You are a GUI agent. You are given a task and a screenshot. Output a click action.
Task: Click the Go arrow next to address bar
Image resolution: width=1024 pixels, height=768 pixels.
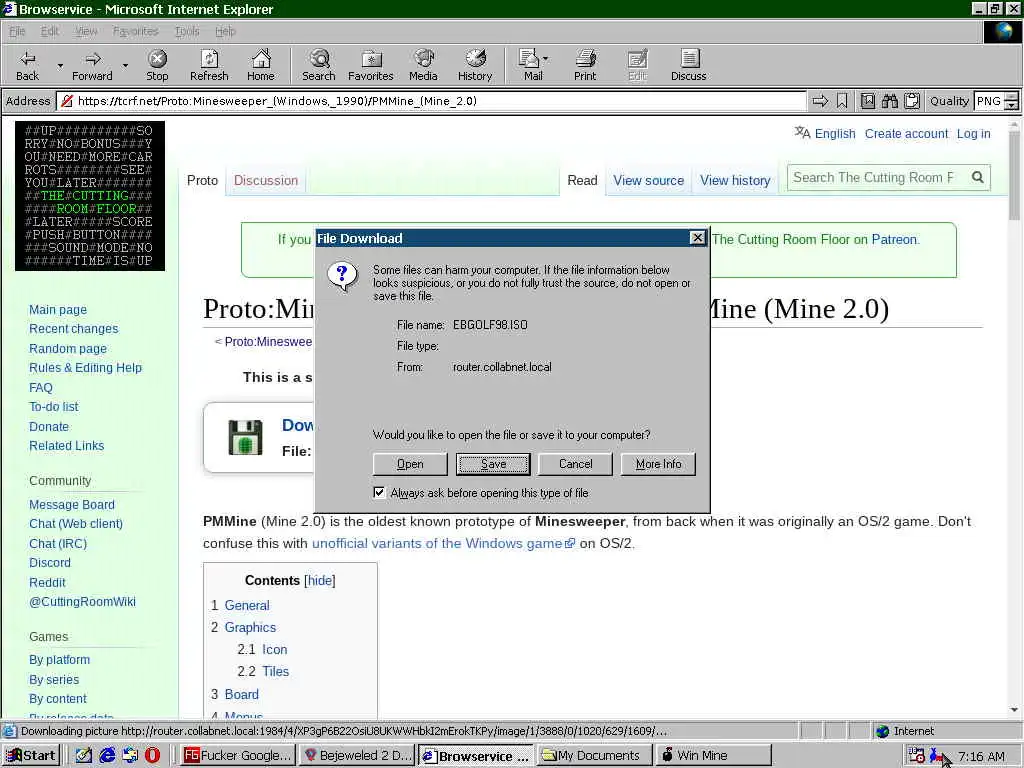820,101
